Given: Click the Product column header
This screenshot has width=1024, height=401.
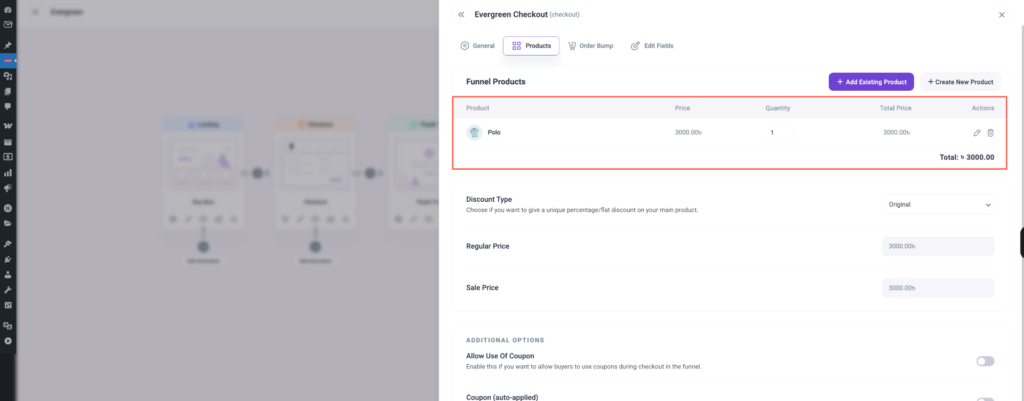Looking at the screenshot, I should [477, 108].
